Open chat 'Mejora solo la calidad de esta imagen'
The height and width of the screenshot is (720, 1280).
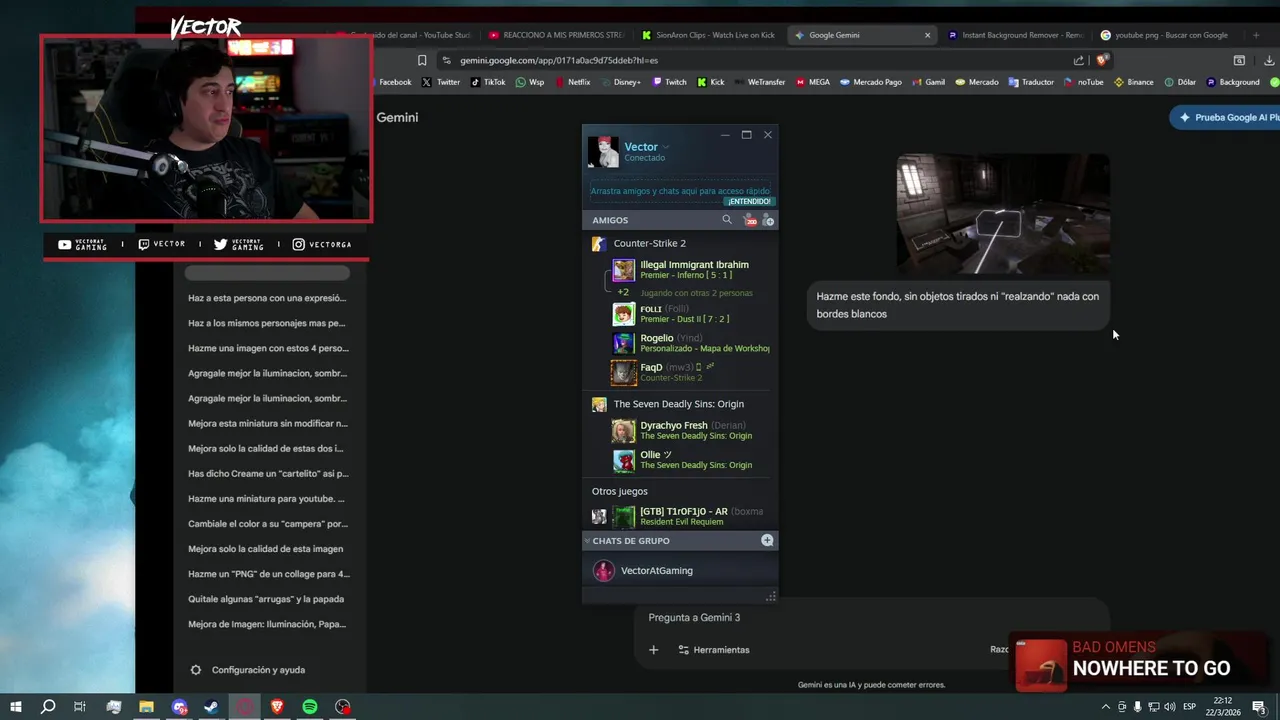coord(267,549)
